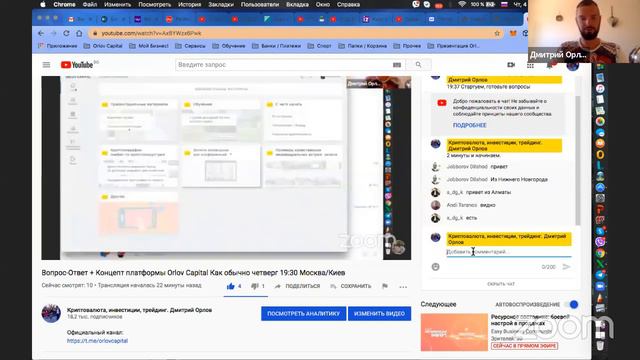Open the Apple menu
The image size is (640, 360).
click(x=43, y=4)
